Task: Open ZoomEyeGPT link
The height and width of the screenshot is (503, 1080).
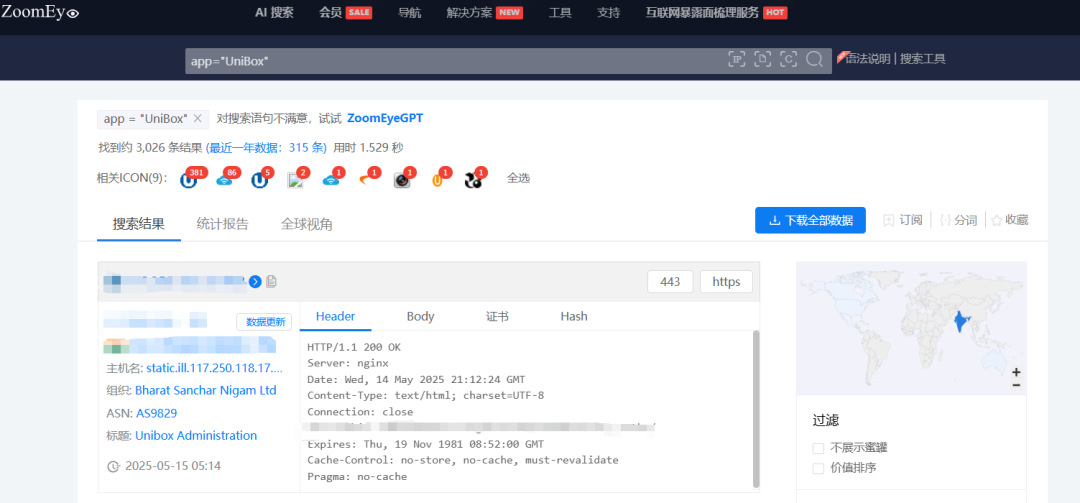Action: 385,118
